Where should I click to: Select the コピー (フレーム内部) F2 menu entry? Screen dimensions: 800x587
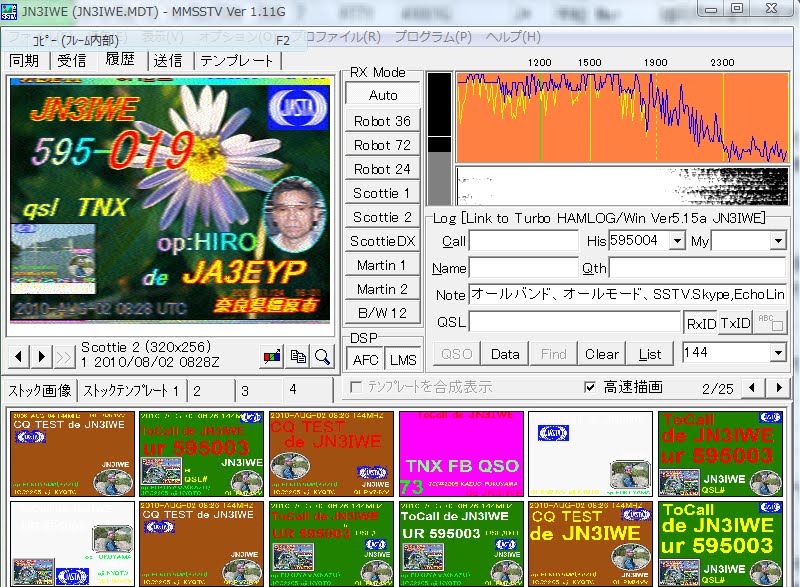pos(153,40)
